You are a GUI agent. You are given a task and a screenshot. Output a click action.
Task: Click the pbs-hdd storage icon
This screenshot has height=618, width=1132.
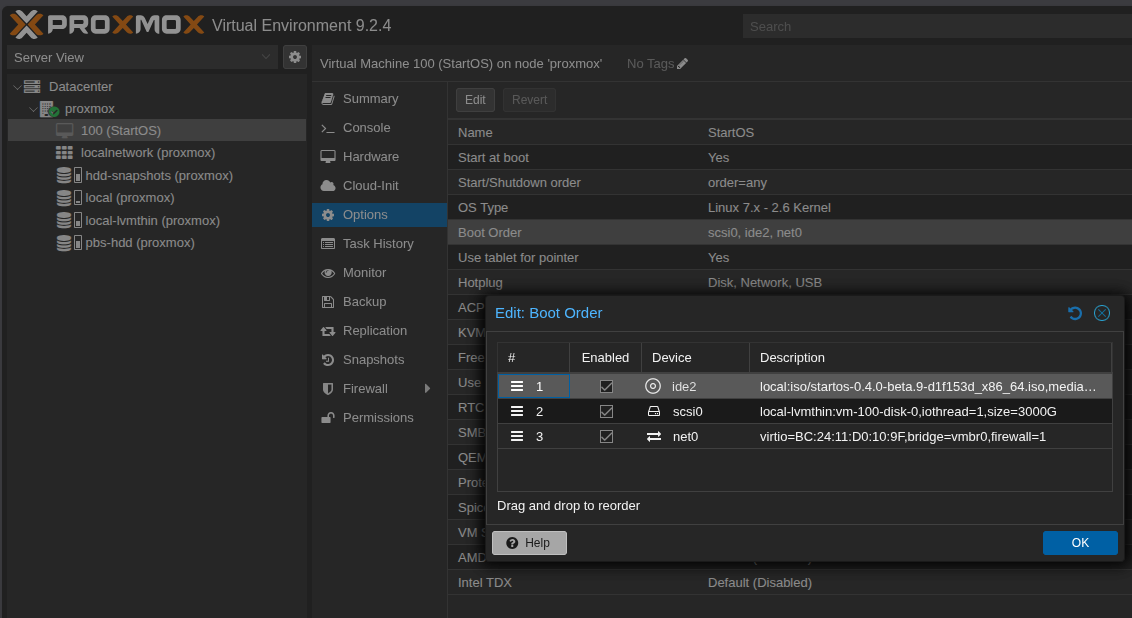tap(69, 243)
